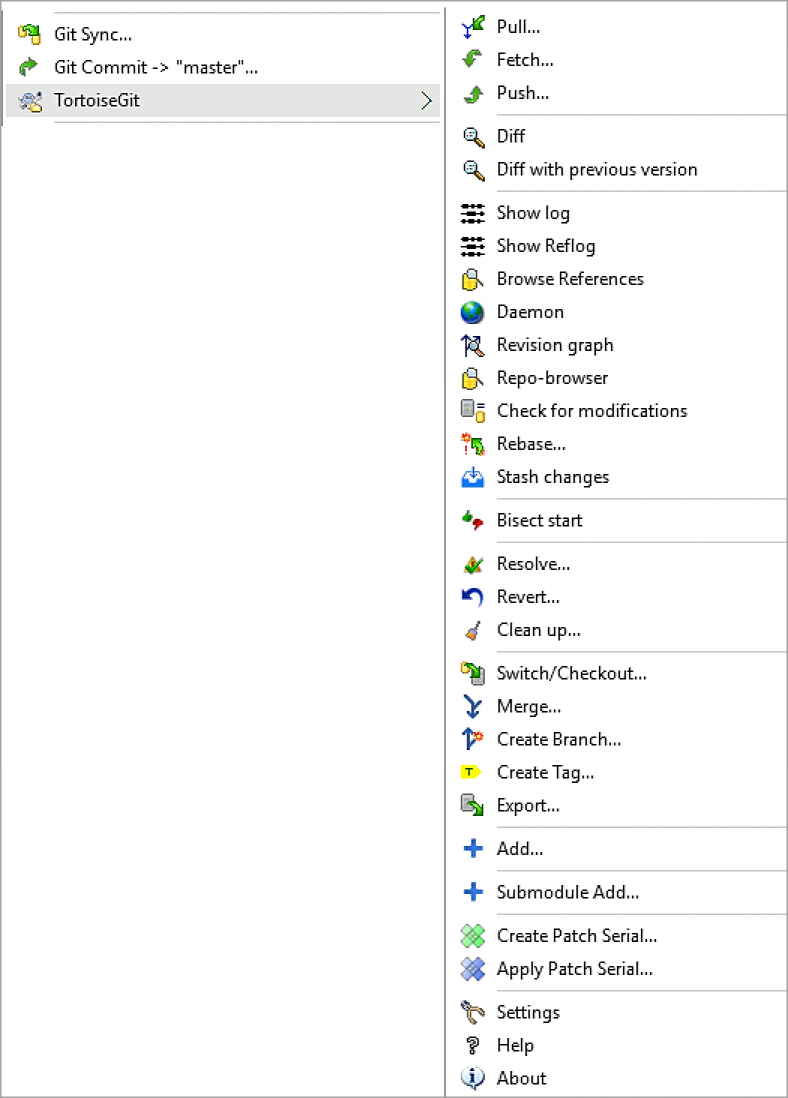Click the Clean up broom icon
The width and height of the screenshot is (788, 1098).
pyautogui.click(x=473, y=630)
